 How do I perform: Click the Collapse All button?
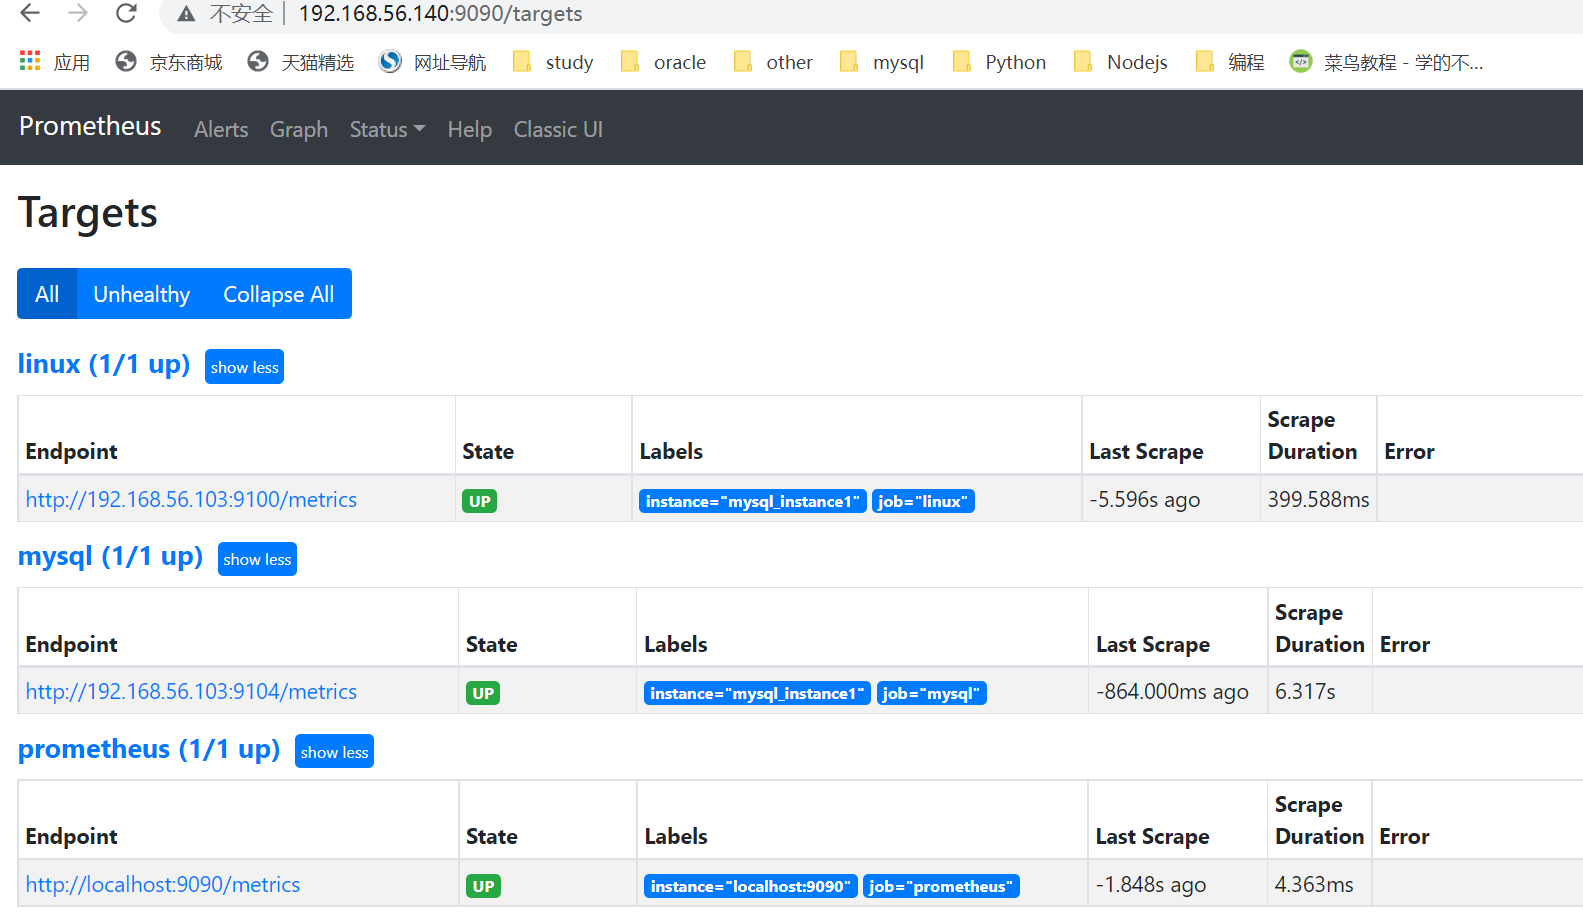pyautogui.click(x=279, y=294)
